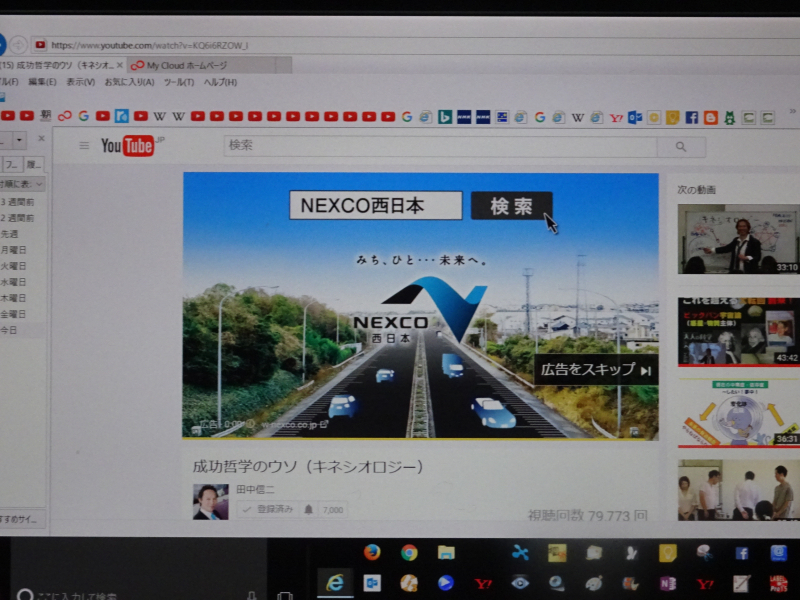Image resolution: width=800 pixels, height=600 pixels.
Task: Expand the 先週 history group
Action: click(x=9, y=234)
